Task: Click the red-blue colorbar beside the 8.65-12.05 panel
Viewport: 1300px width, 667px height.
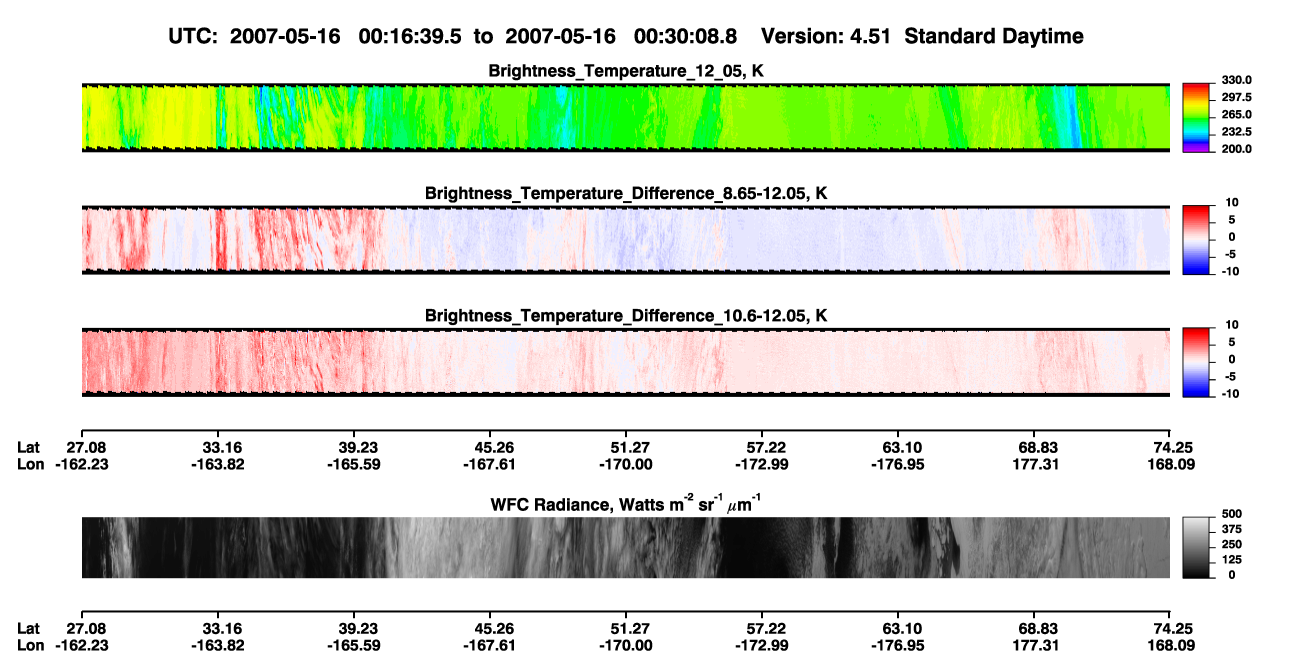Action: click(x=1196, y=239)
